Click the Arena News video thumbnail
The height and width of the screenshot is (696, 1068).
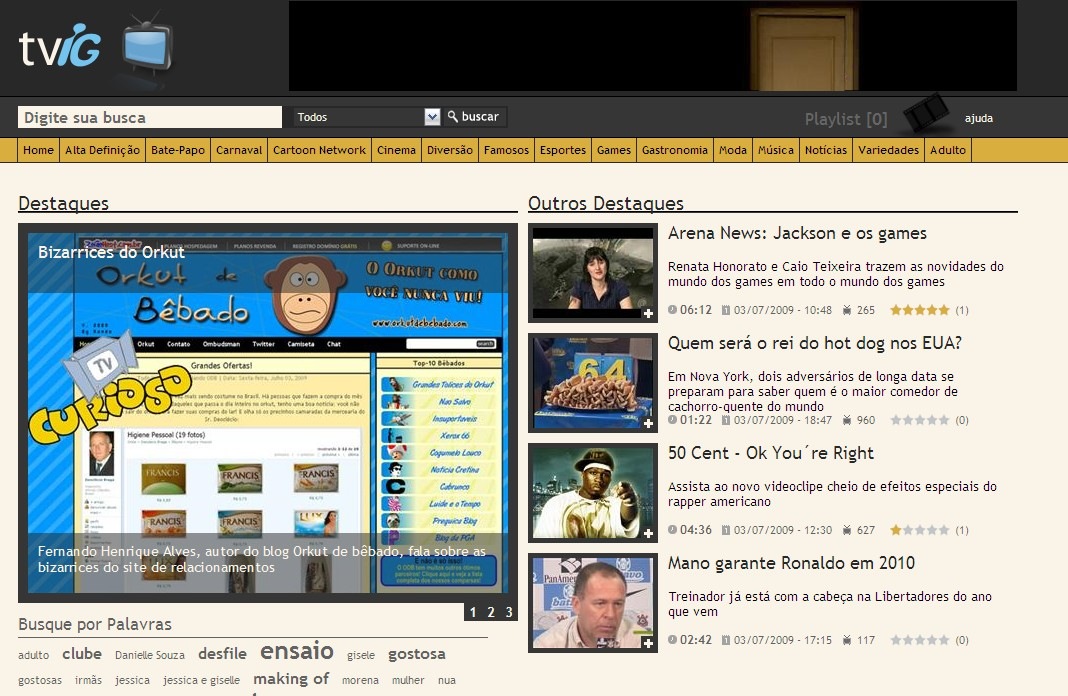[x=593, y=273]
